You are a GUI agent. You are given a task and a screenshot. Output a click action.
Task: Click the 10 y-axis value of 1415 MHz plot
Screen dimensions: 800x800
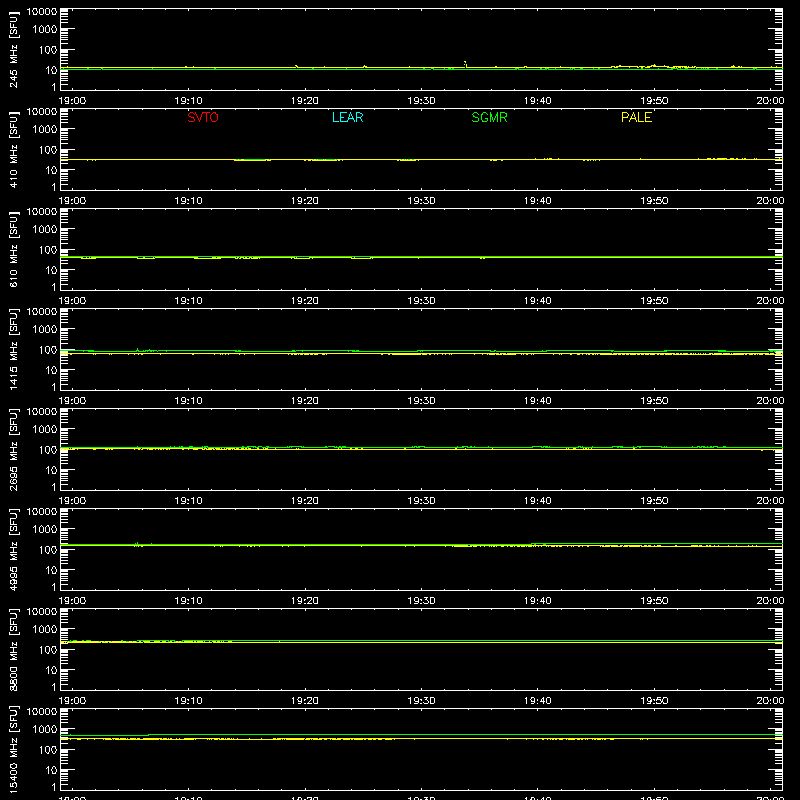51,370
